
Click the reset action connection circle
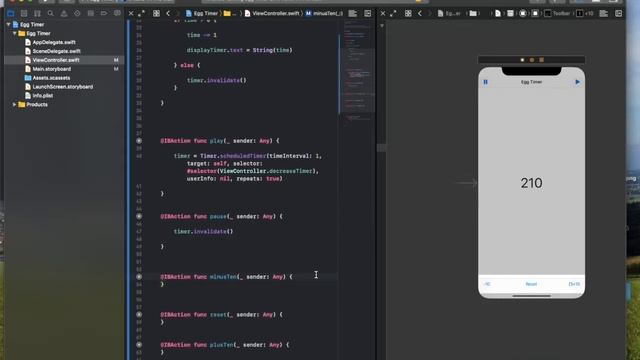click(139, 315)
